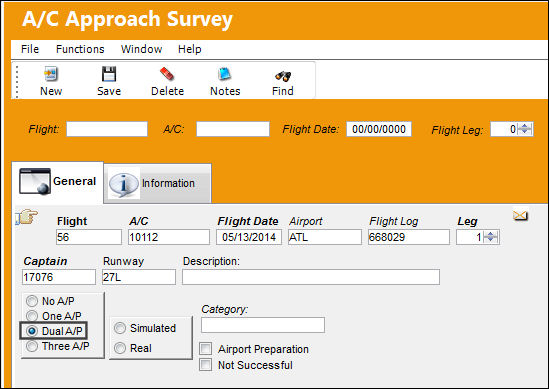Open the File menu
The image size is (549, 389).
(30, 49)
